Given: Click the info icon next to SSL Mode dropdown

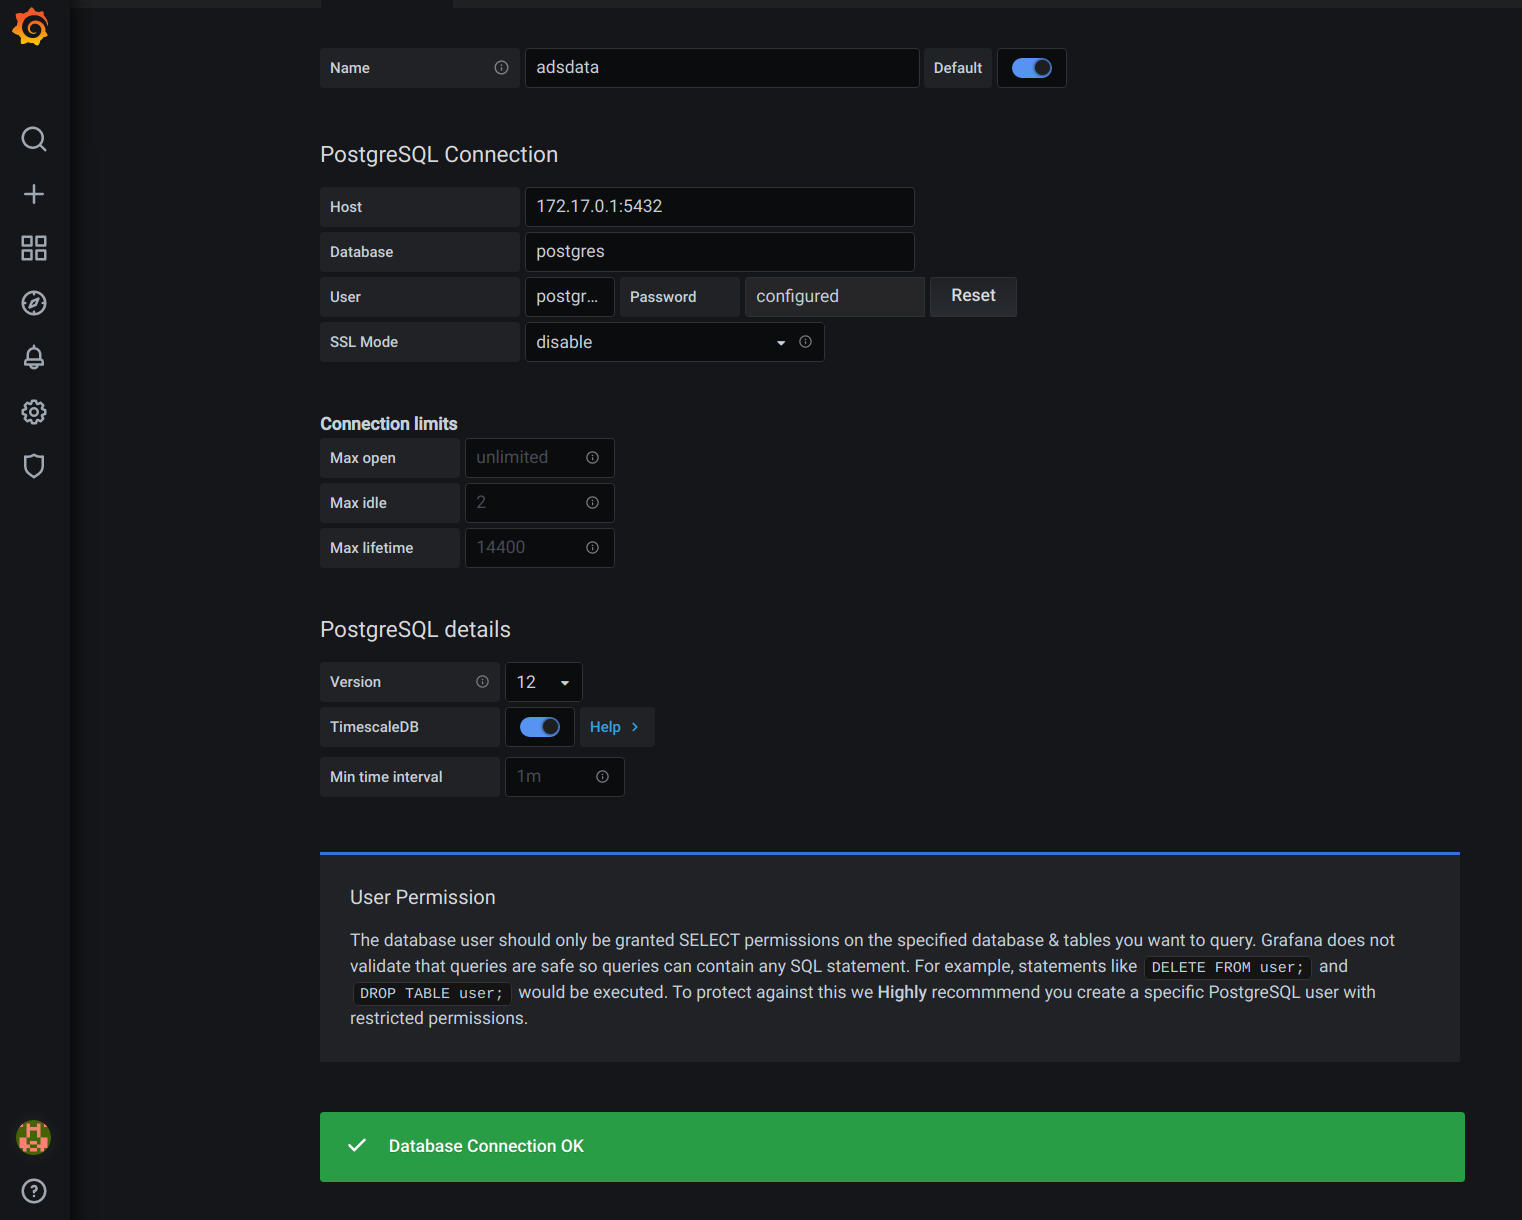Looking at the screenshot, I should coord(805,342).
